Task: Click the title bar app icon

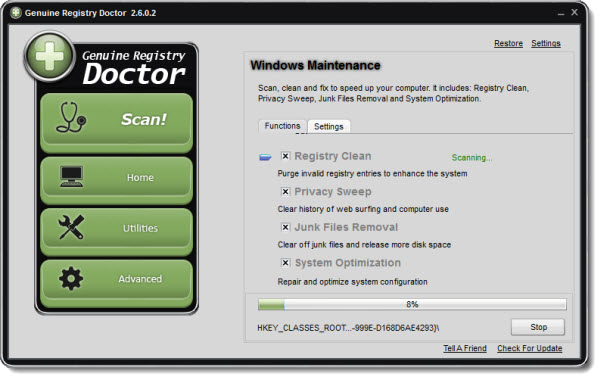Action: pos(16,13)
